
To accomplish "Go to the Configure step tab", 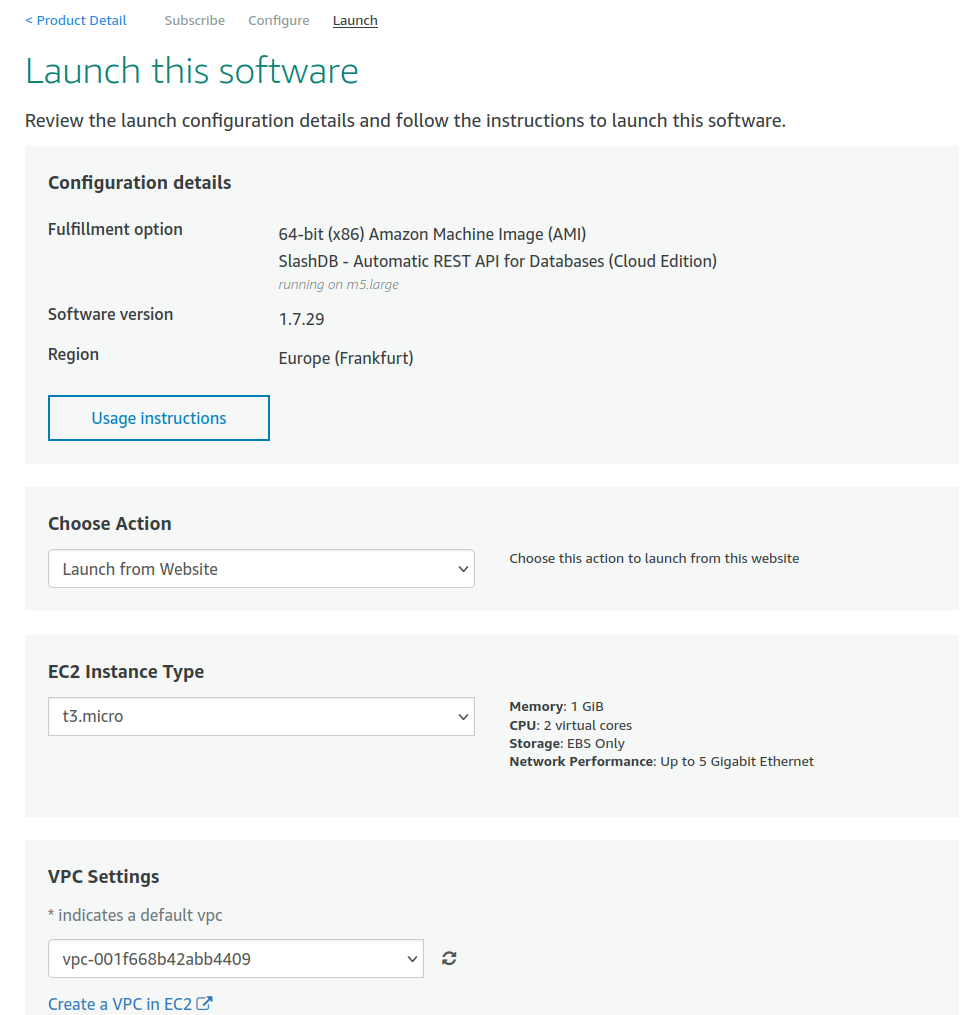I will pos(279,20).
